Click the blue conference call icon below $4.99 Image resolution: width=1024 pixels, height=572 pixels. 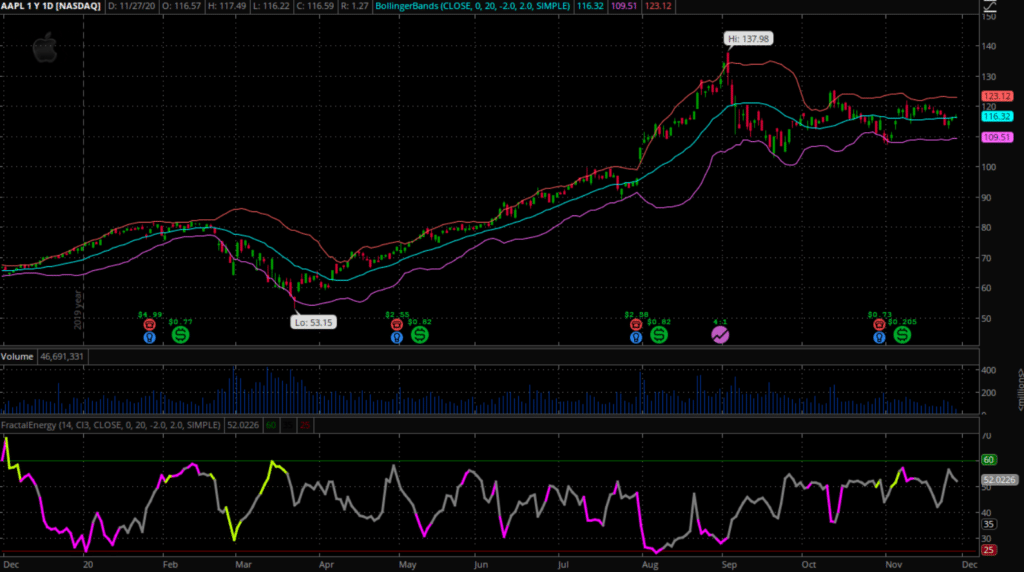pyautogui.click(x=150, y=338)
